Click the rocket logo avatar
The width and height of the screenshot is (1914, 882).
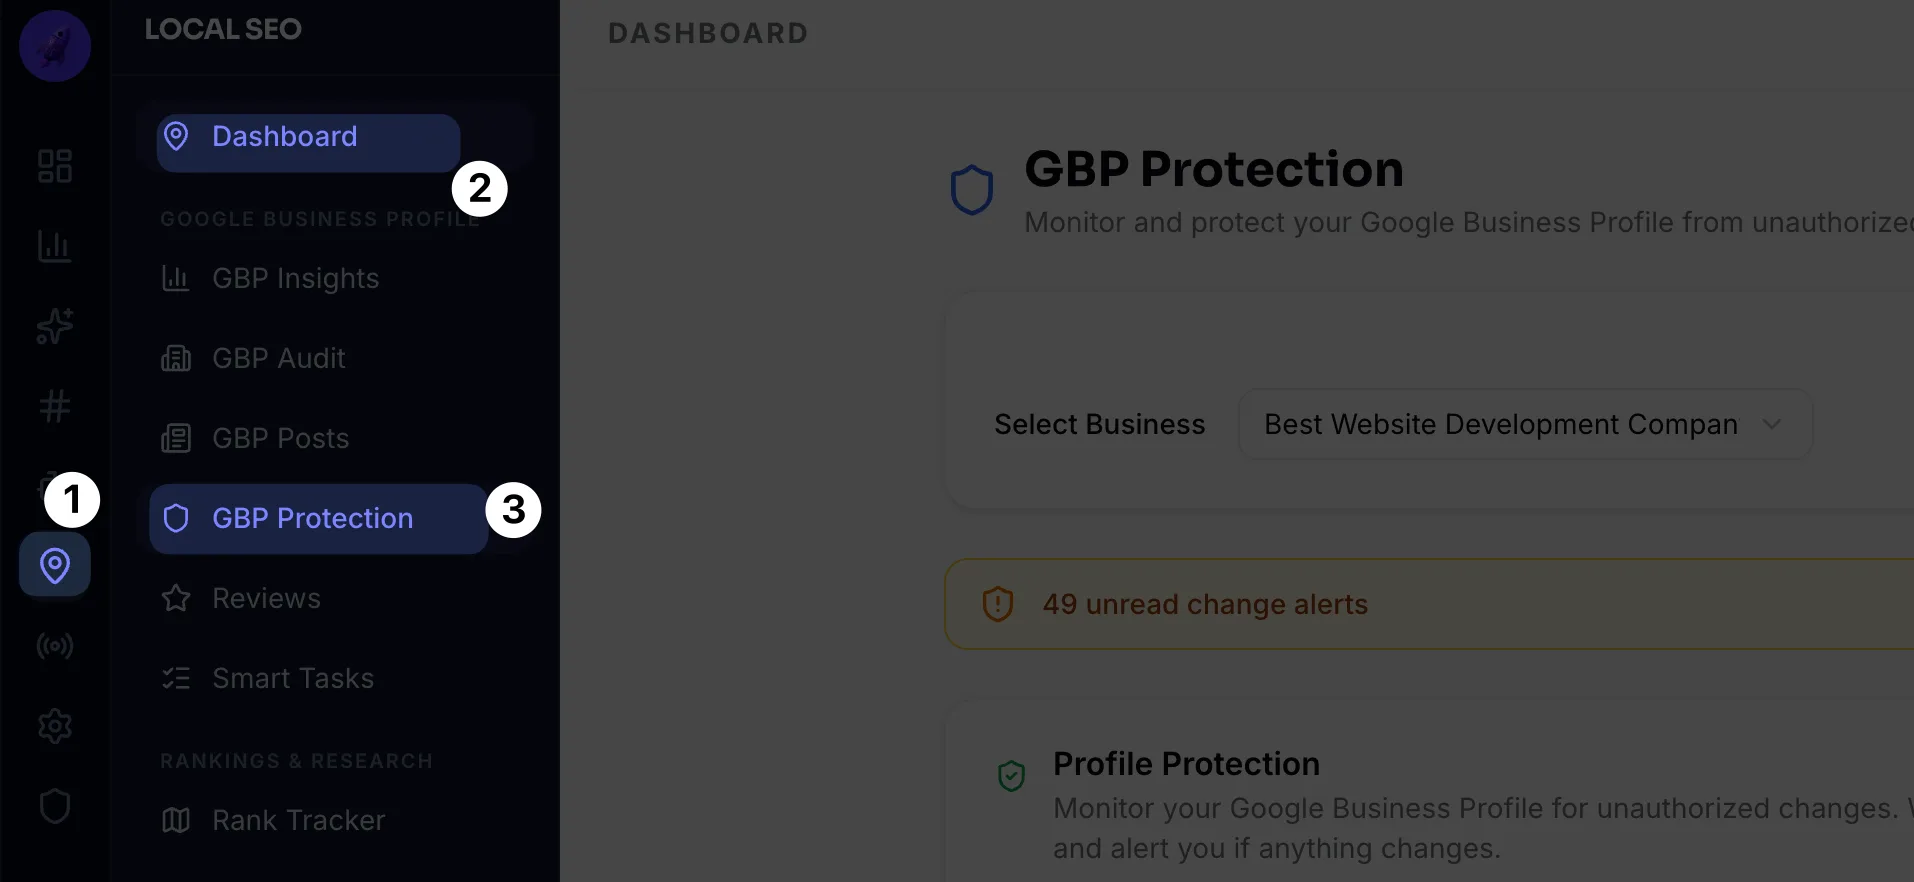(55, 46)
